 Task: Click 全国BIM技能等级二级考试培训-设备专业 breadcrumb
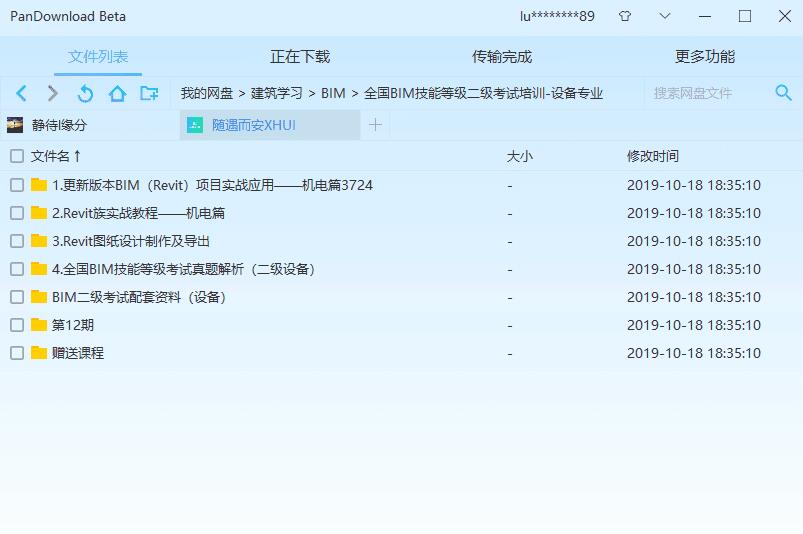pos(483,93)
